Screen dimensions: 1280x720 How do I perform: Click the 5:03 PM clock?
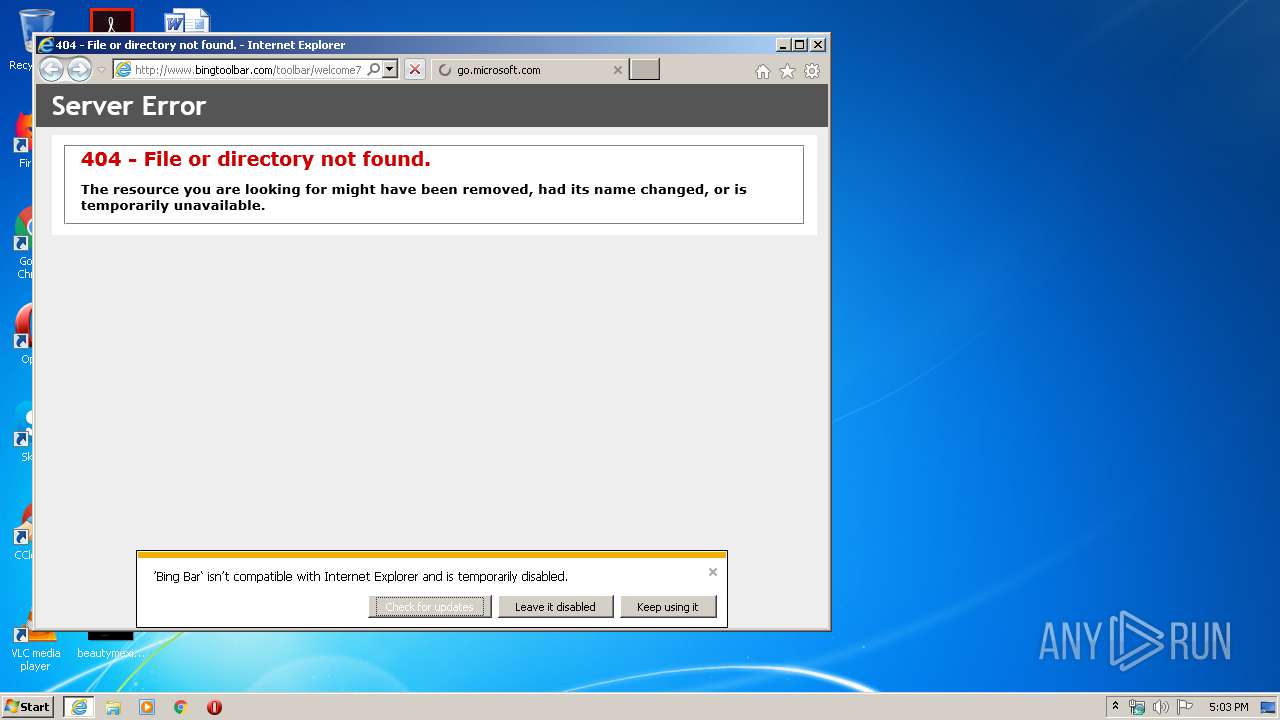click(x=1228, y=707)
